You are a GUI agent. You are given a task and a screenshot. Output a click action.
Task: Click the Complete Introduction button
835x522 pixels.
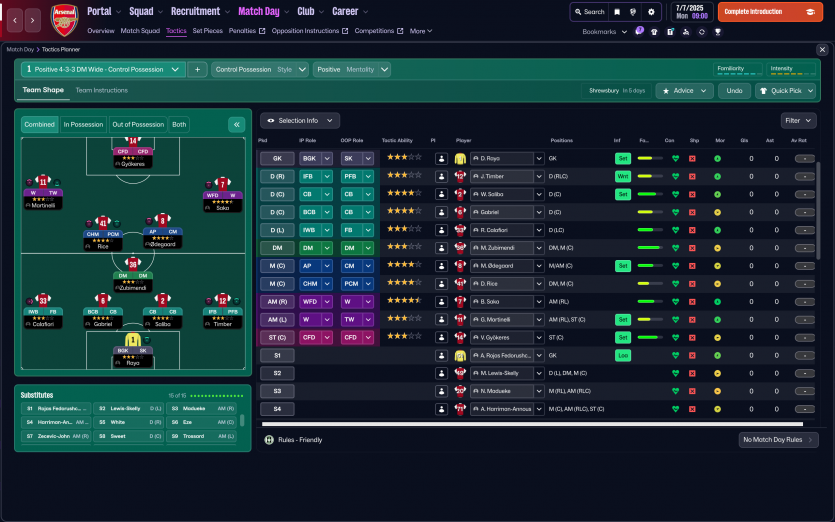pyautogui.click(x=770, y=12)
